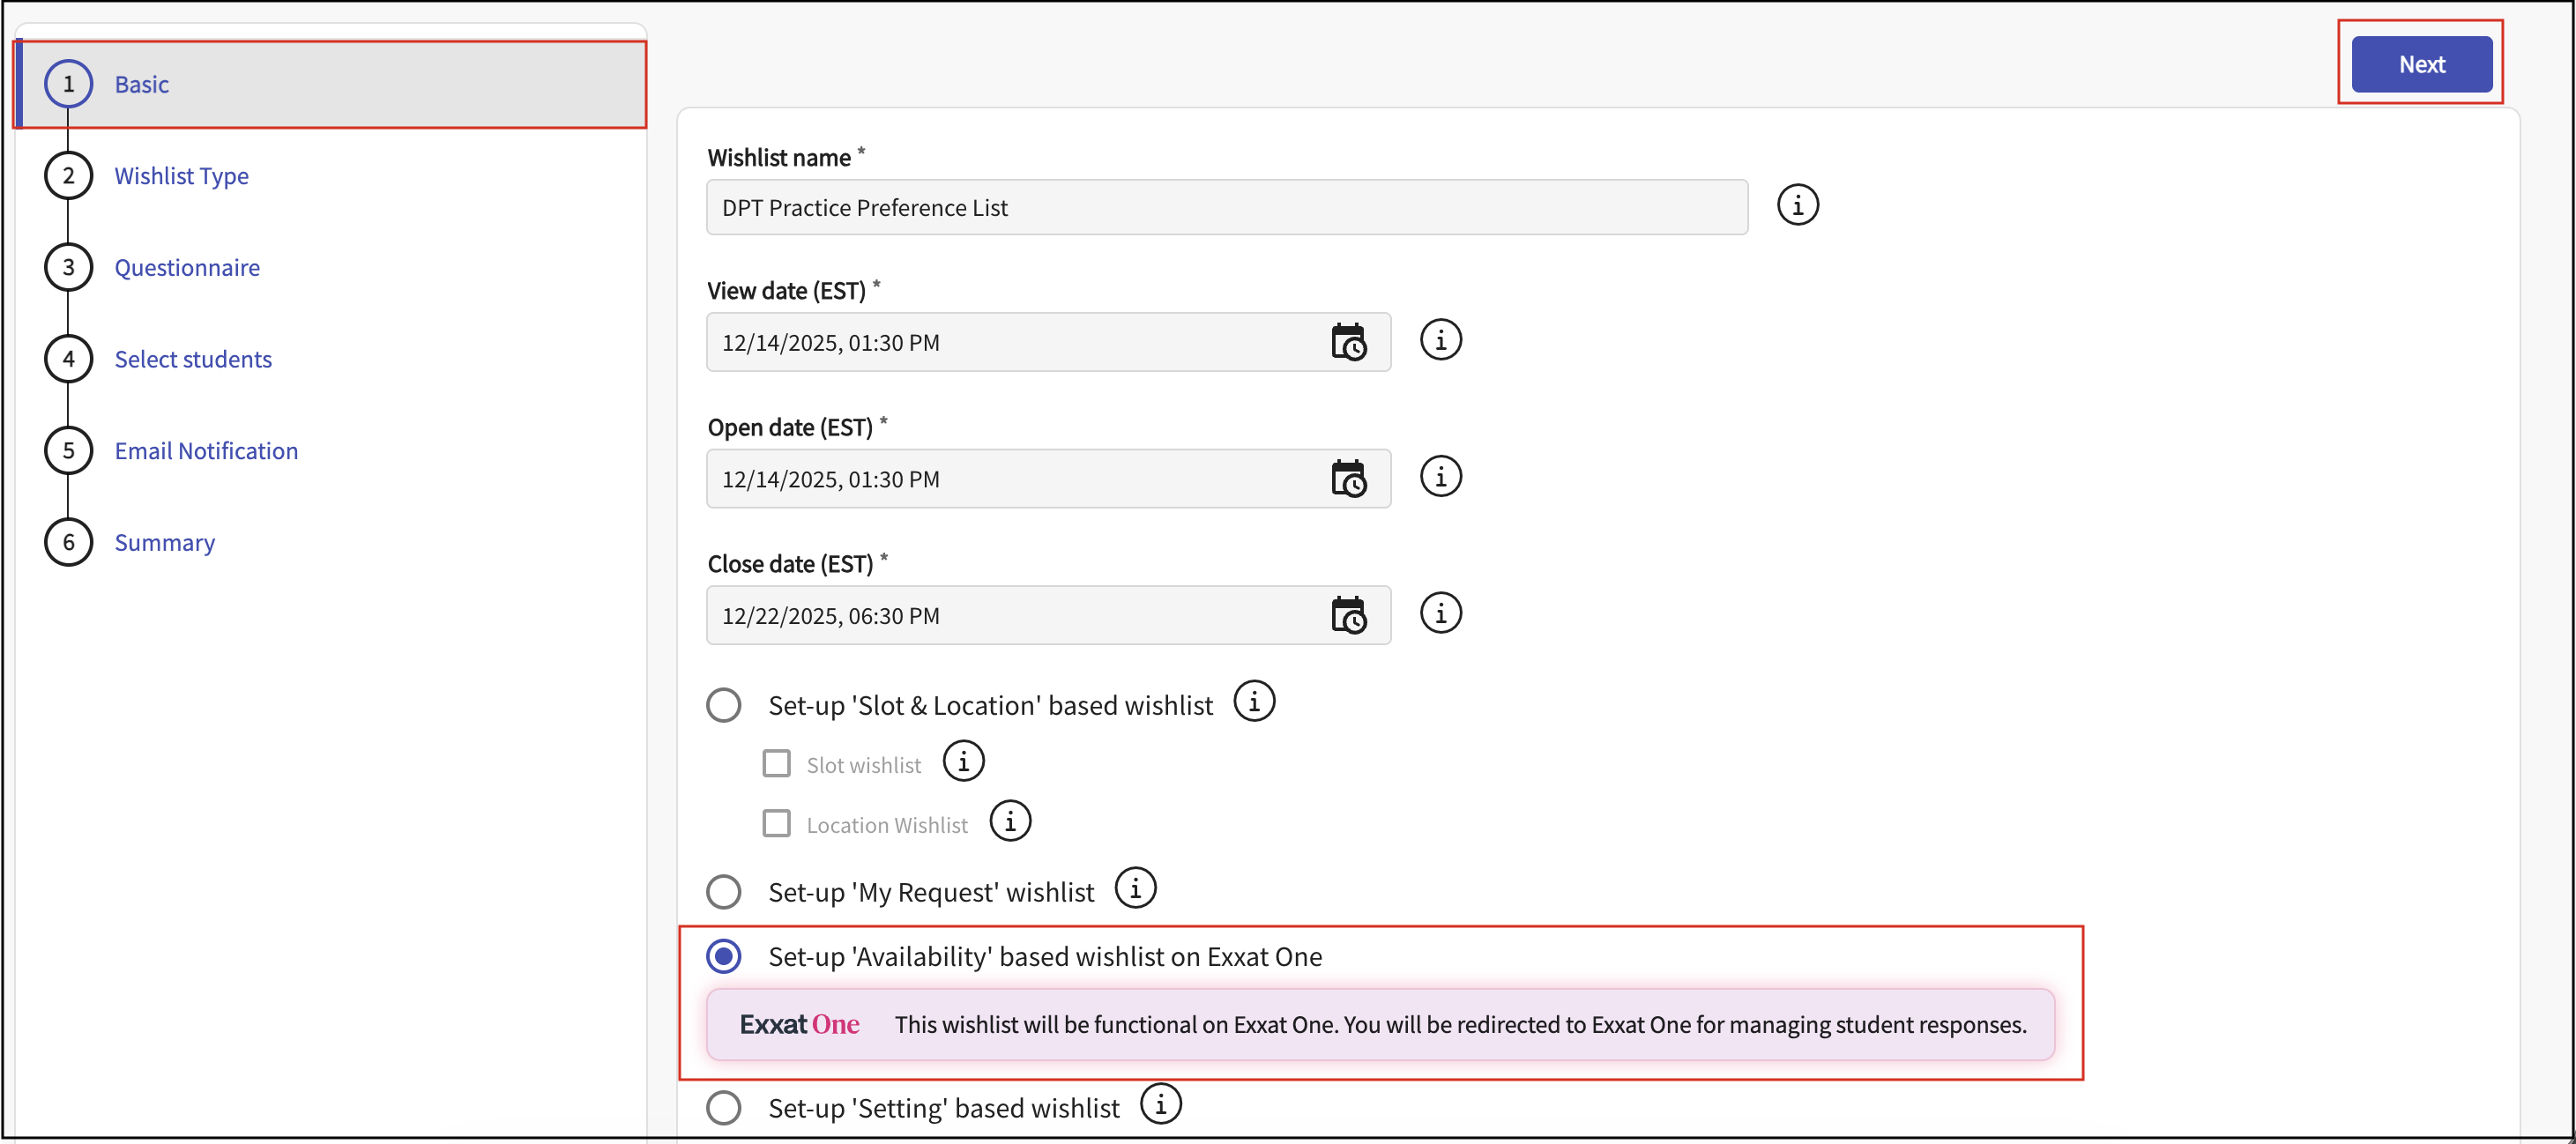Image resolution: width=2576 pixels, height=1144 pixels.
Task: Select 'Setting' based wishlist radio option
Action: click(724, 1108)
